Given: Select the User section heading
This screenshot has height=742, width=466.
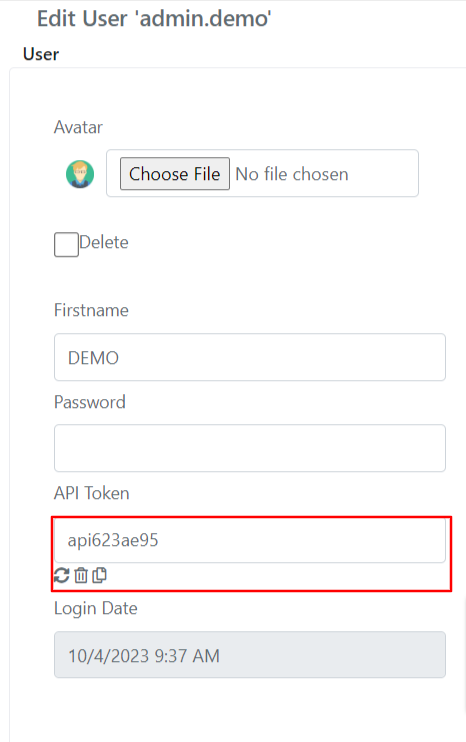Looking at the screenshot, I should [41, 54].
